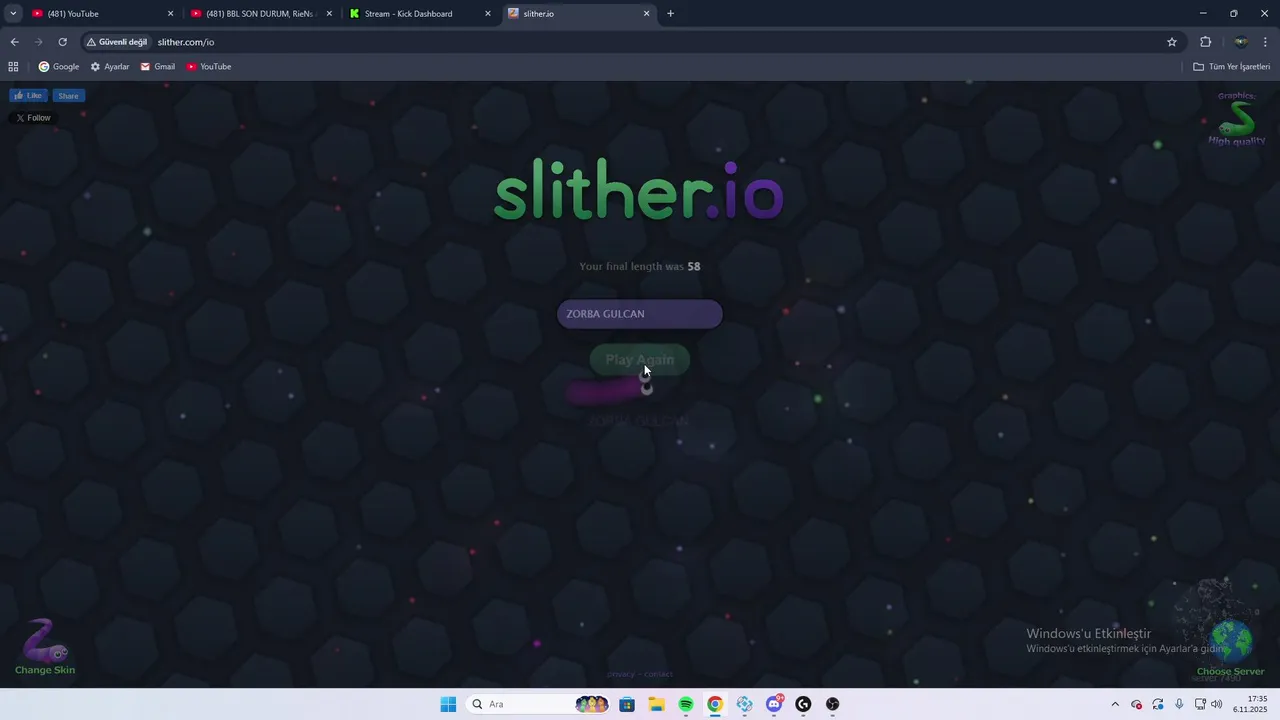1280x720 pixels.
Task: Open the Tüm Yer İşaretleri folder
Action: [1232, 67]
